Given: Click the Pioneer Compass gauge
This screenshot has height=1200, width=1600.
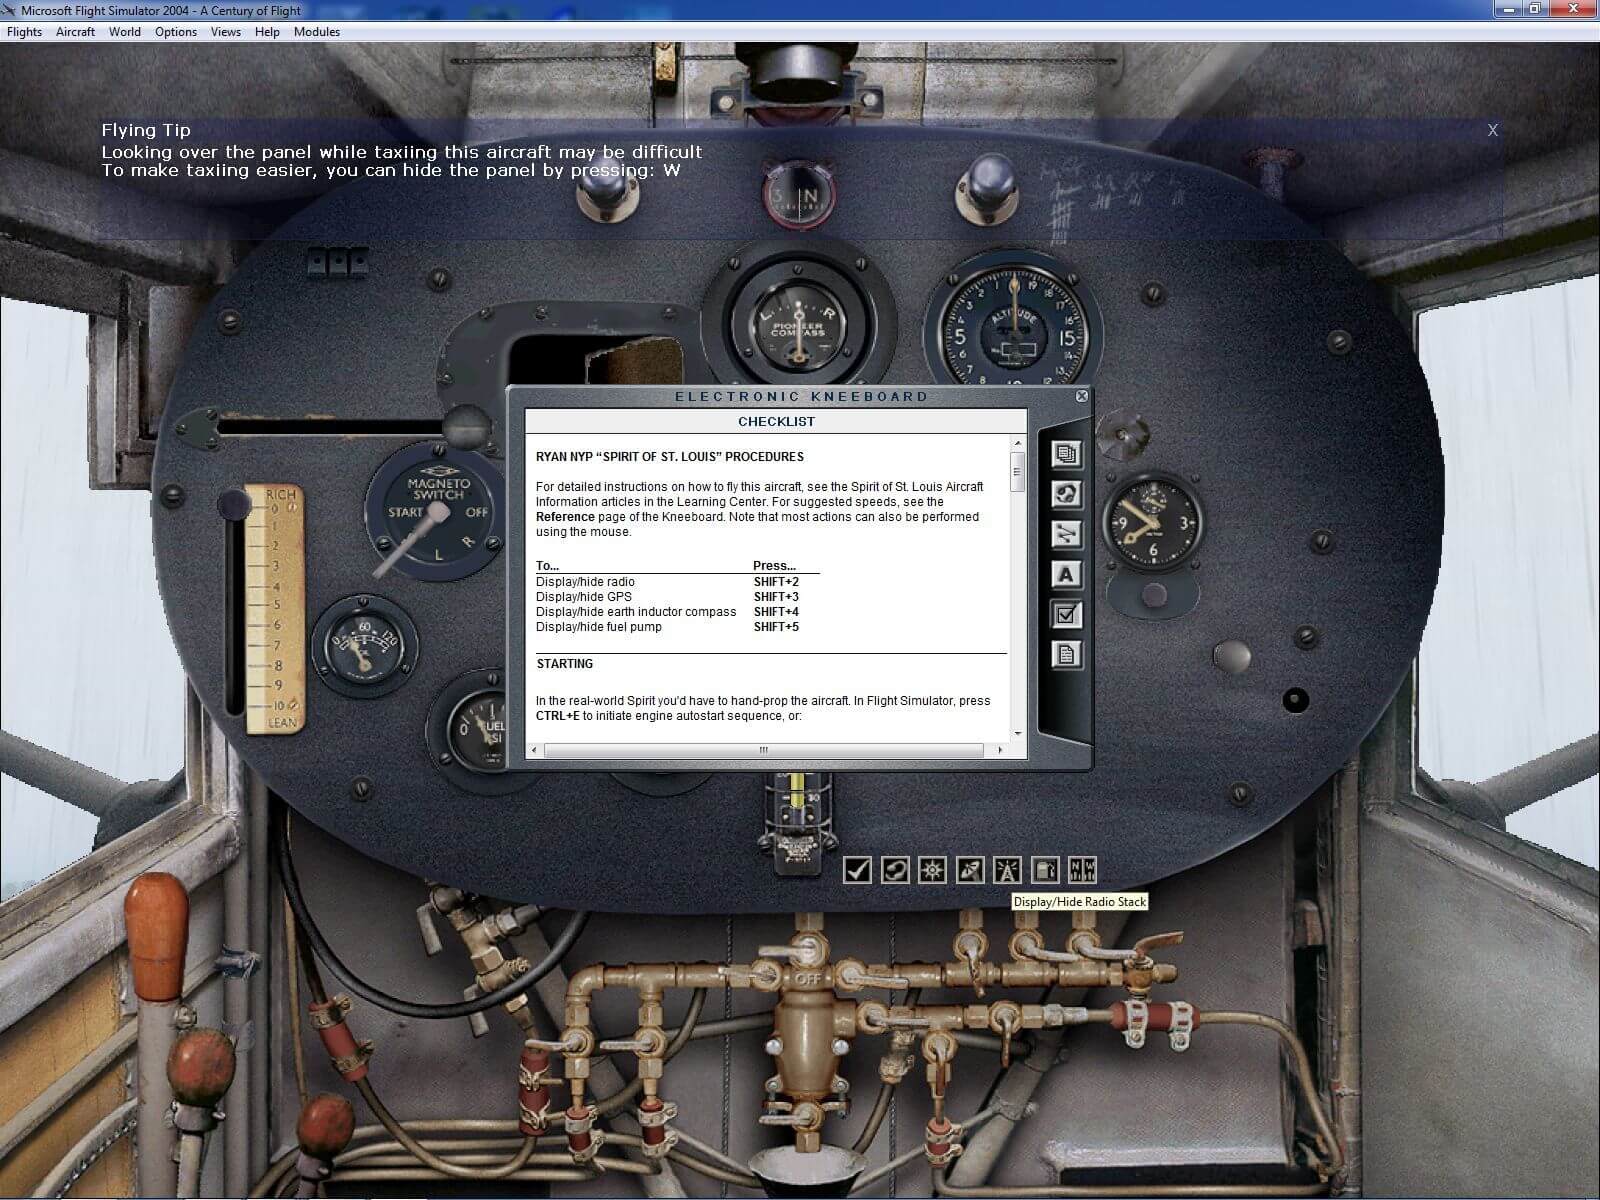Looking at the screenshot, I should pos(798,322).
